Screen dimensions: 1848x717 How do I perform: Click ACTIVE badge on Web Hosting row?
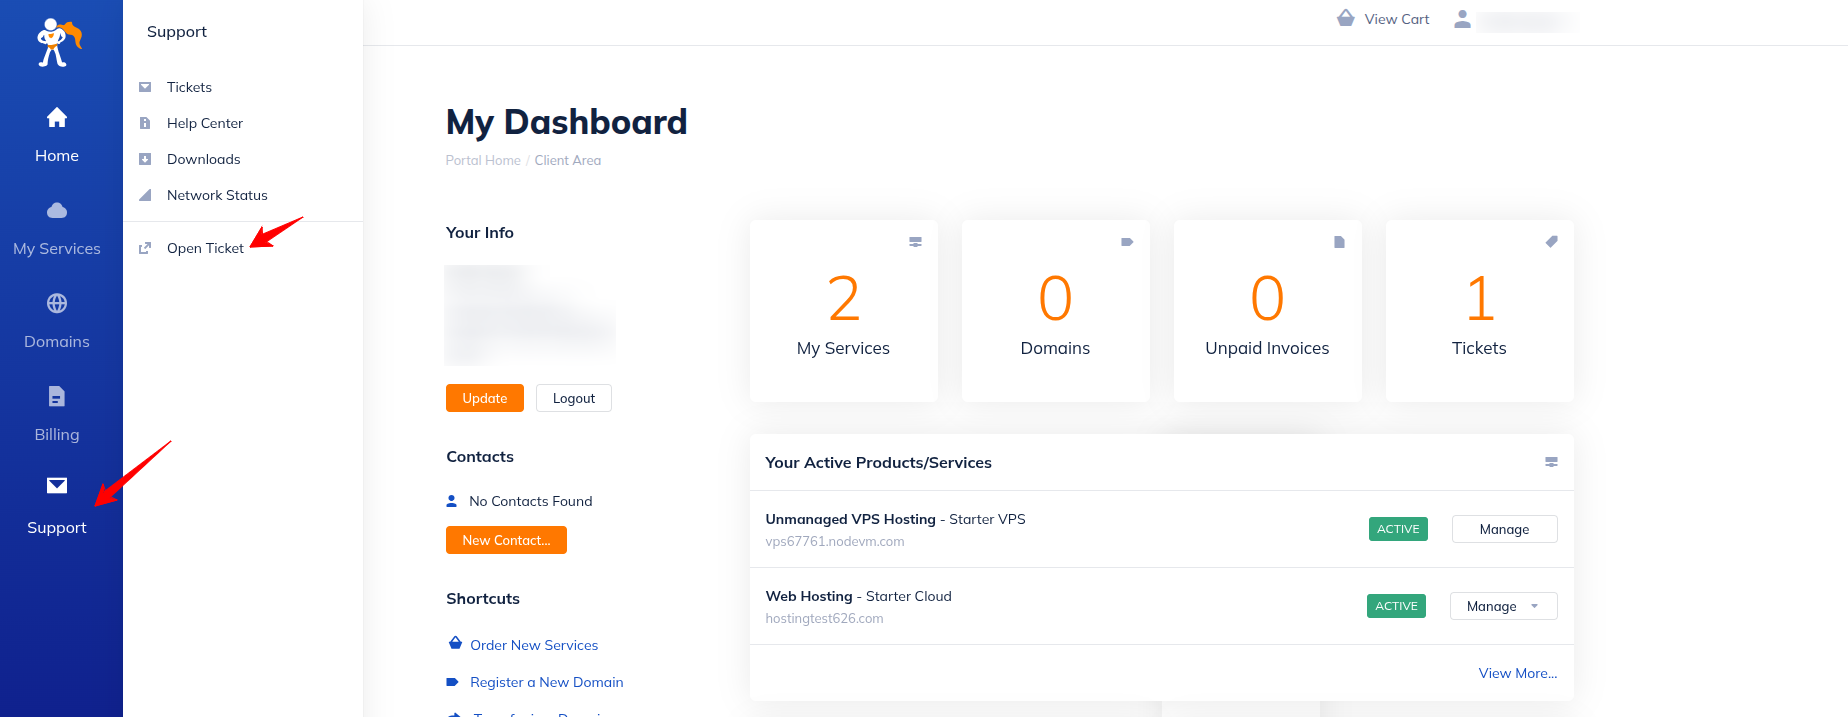tap(1396, 606)
